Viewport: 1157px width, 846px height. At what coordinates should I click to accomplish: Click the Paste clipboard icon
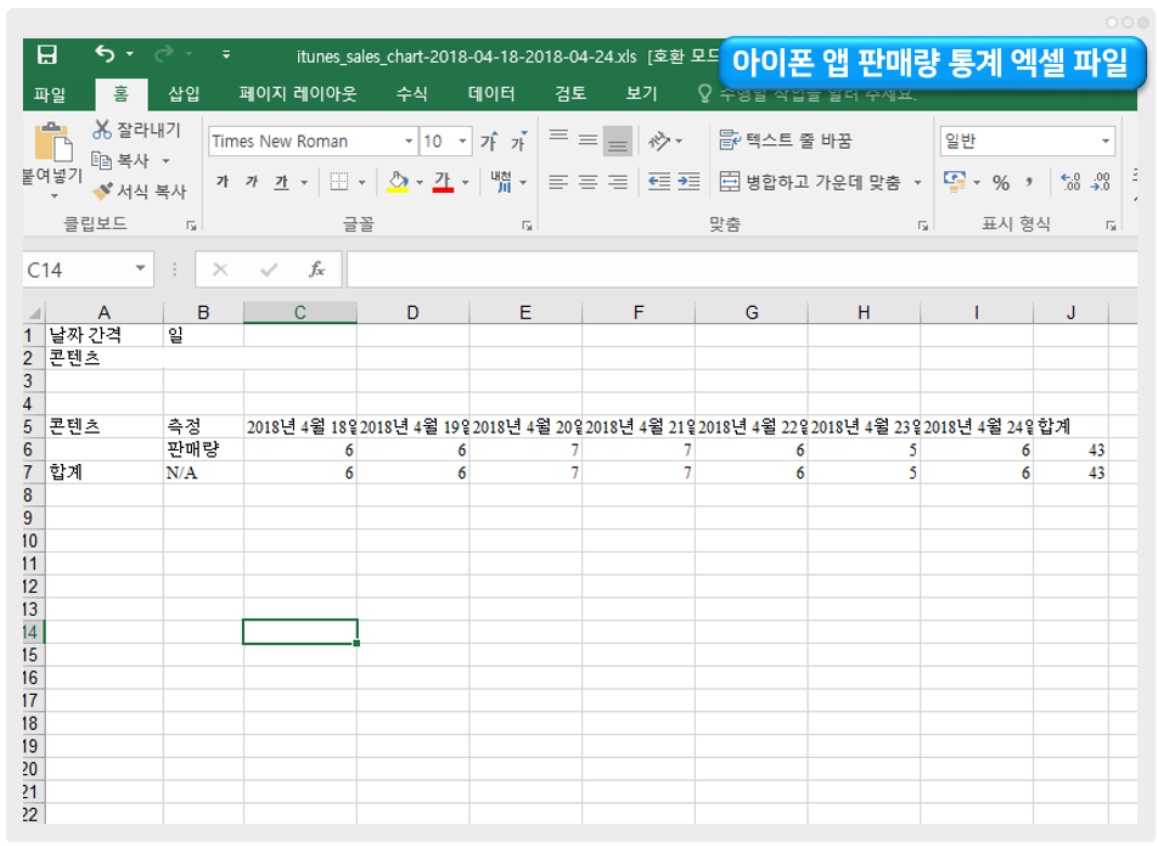tap(53, 142)
